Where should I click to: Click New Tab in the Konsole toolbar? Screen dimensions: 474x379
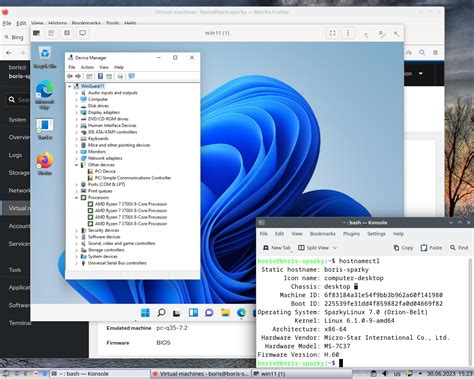tap(277, 248)
